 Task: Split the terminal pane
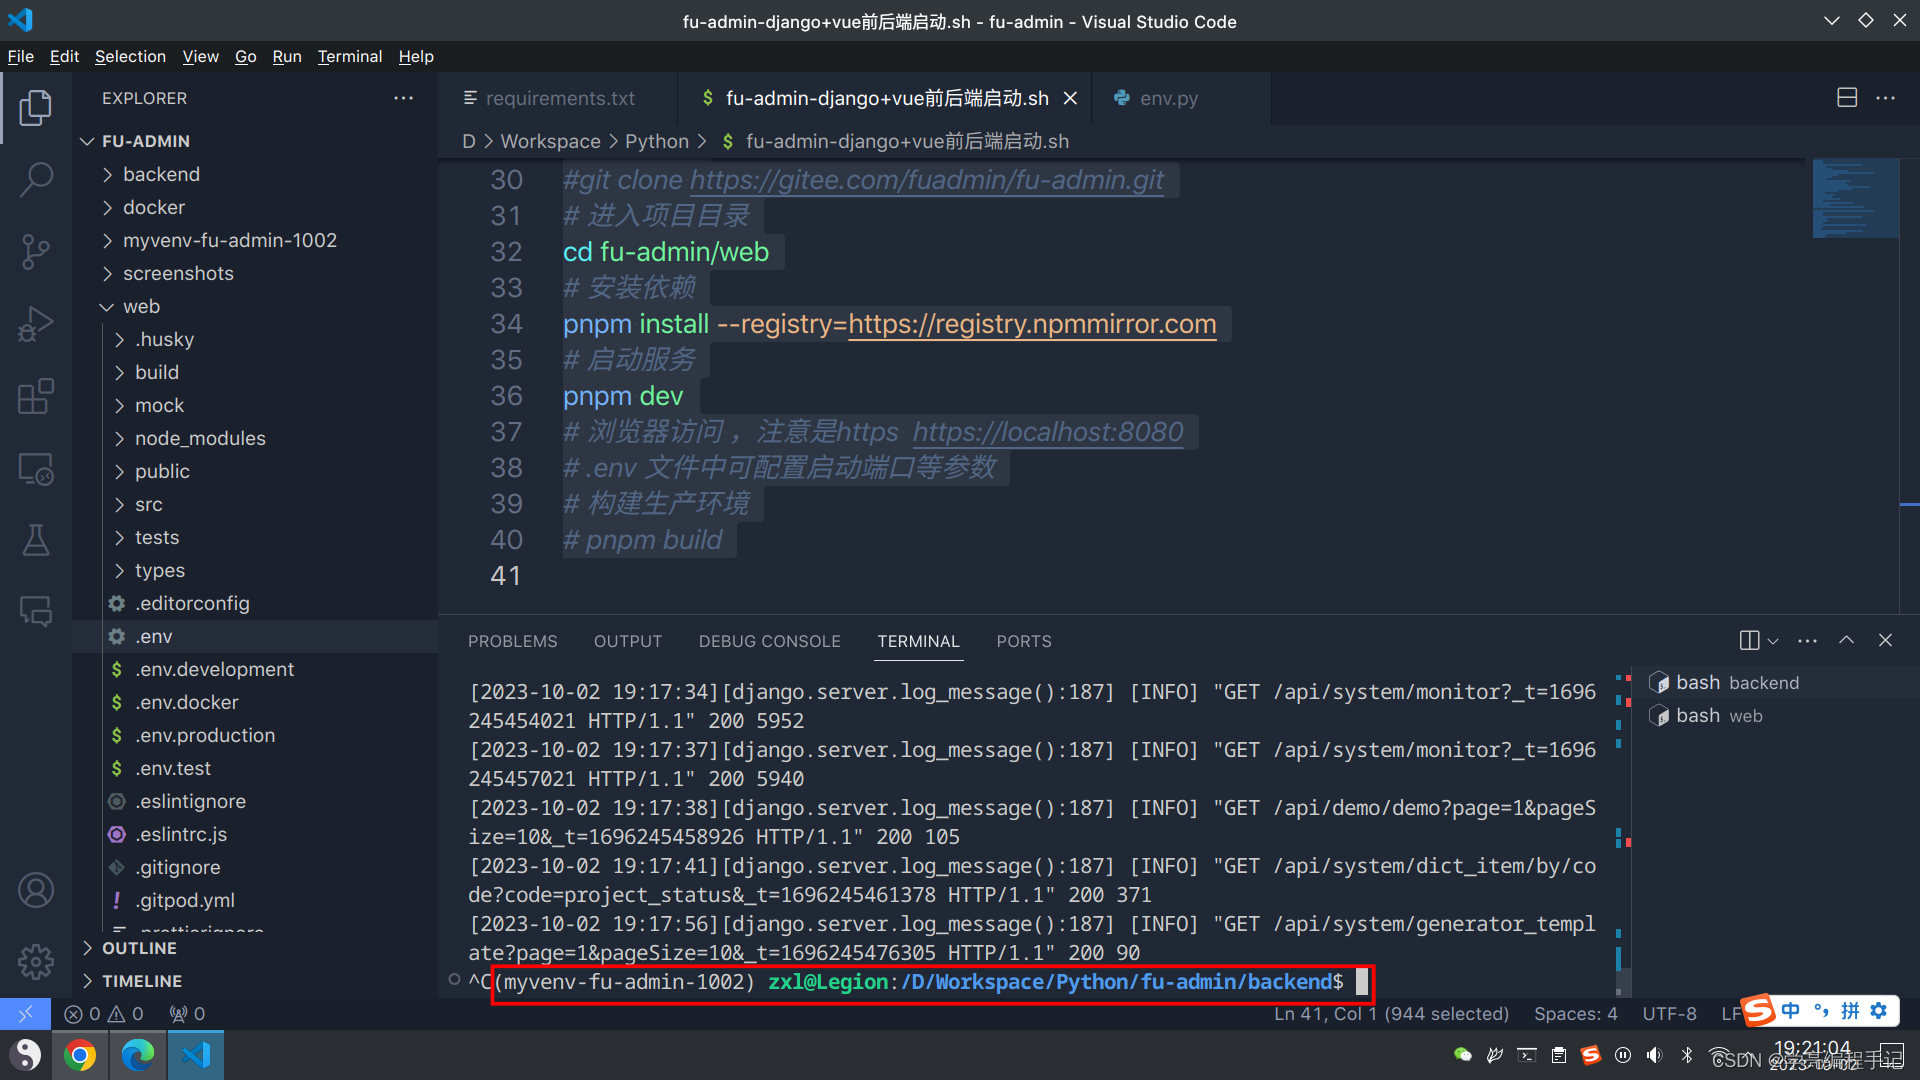(x=1747, y=640)
